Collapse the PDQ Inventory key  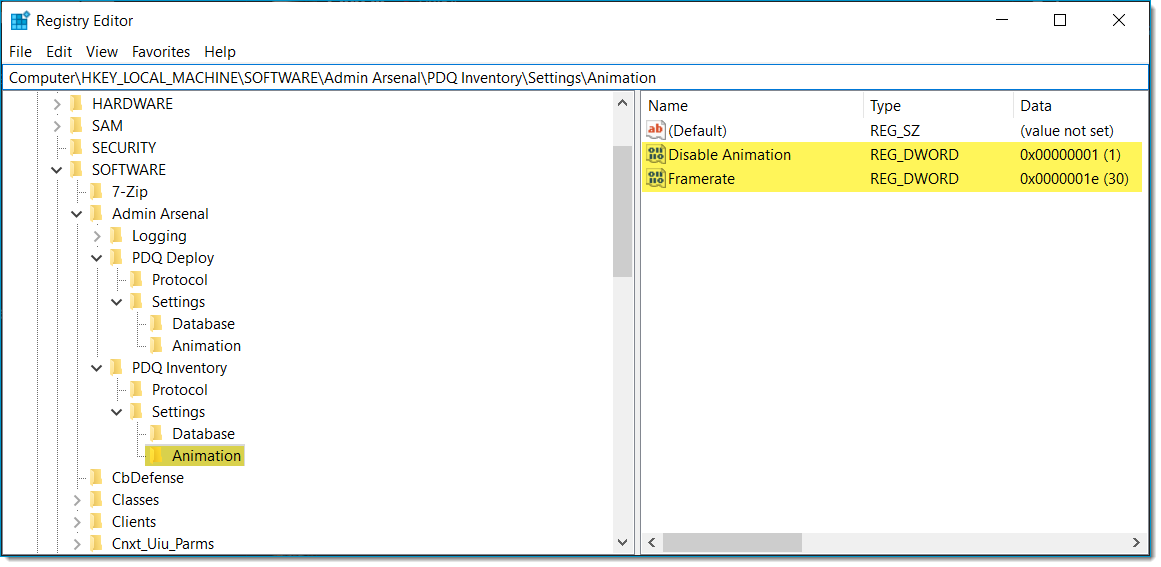point(97,368)
